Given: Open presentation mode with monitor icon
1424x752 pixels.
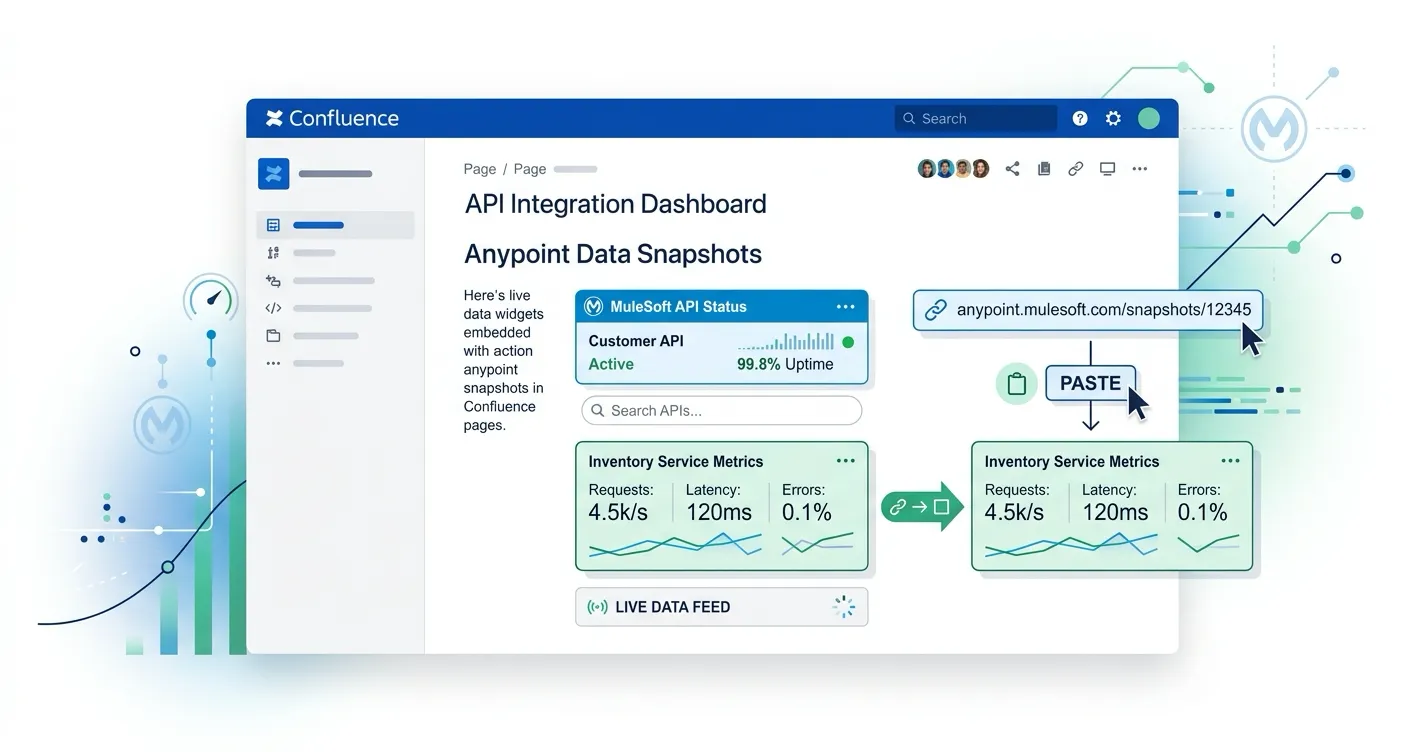Looking at the screenshot, I should pos(1107,168).
